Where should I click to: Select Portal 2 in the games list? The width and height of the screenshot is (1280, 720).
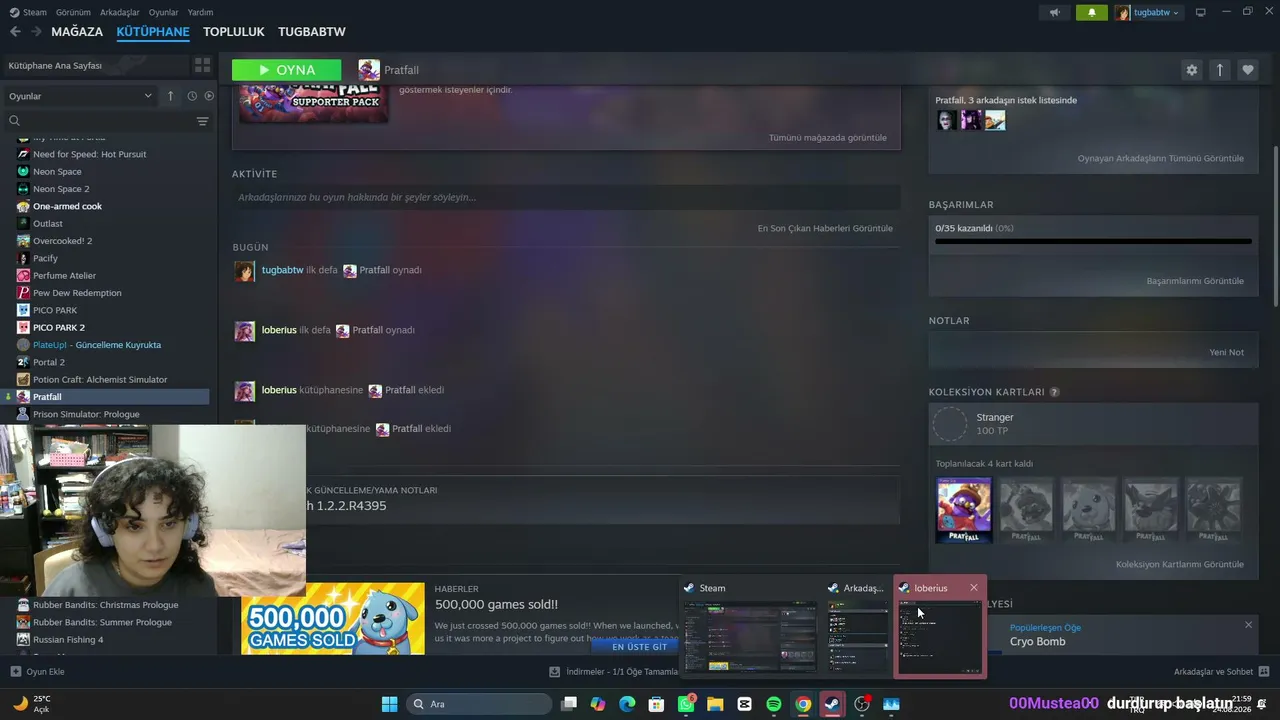[48, 362]
